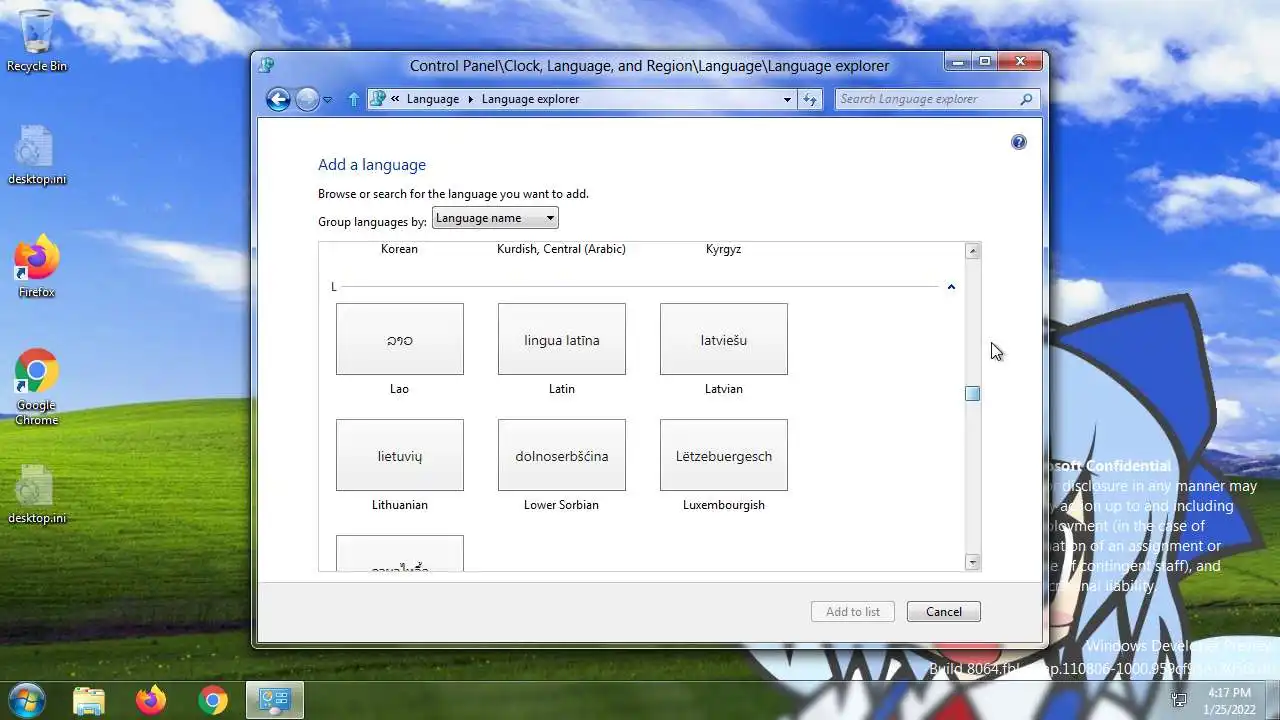
Task: Select the Latin language tile
Action: pos(562,339)
